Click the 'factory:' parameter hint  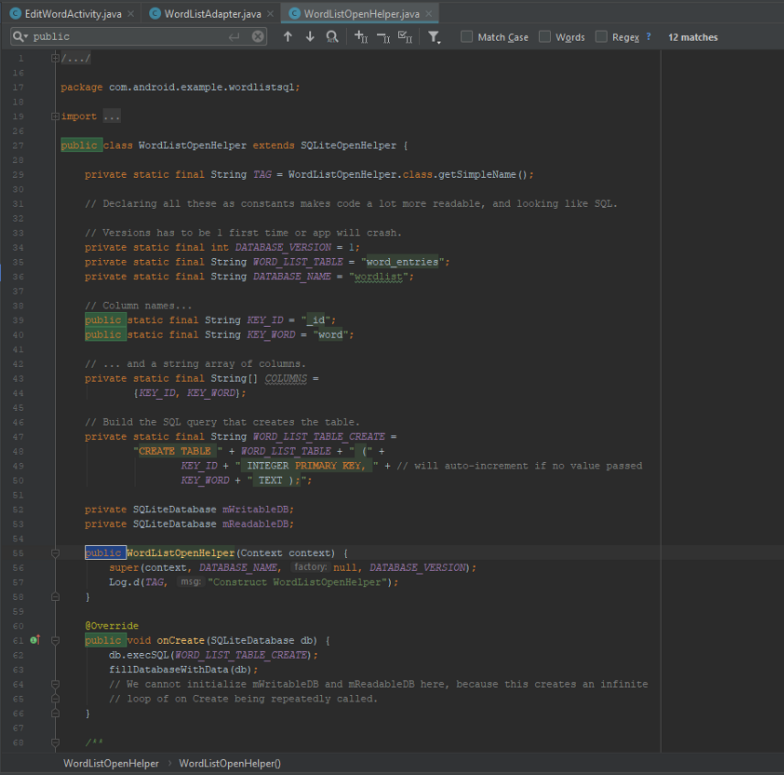310,567
